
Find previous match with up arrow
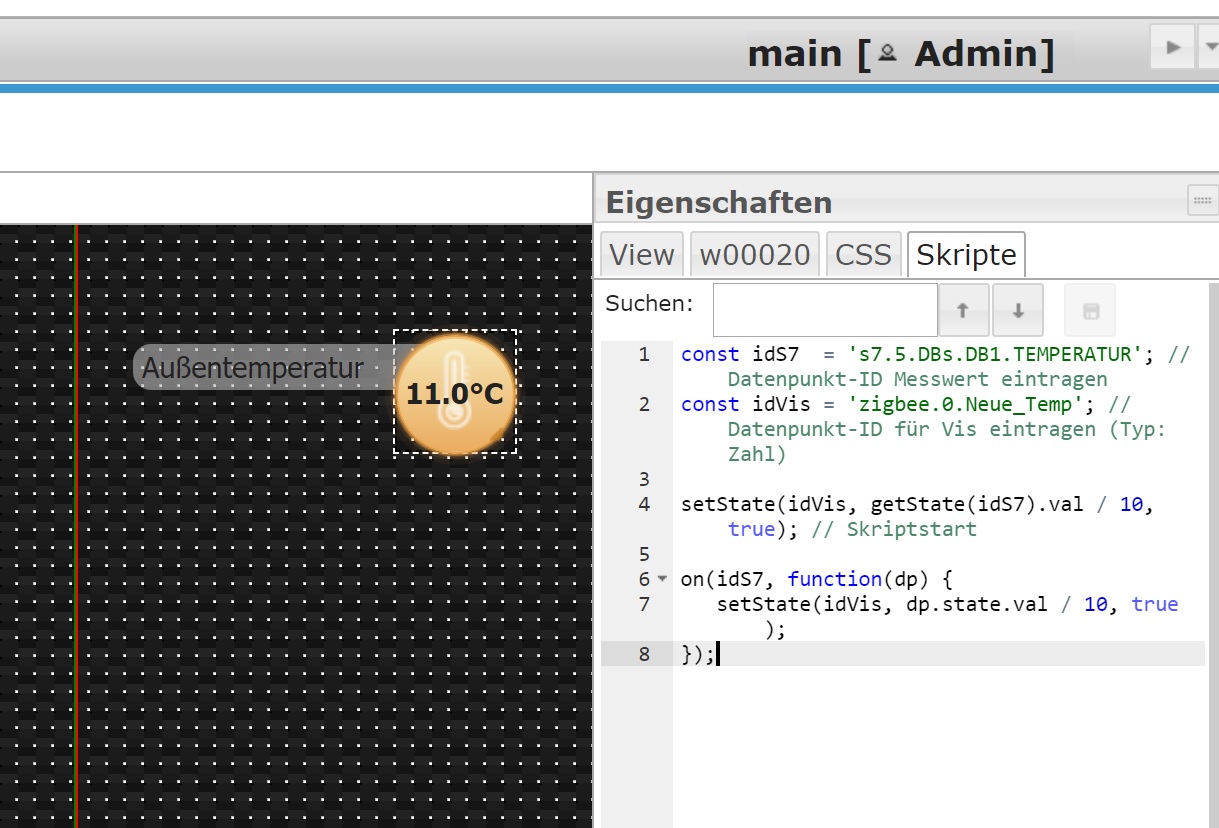point(963,310)
